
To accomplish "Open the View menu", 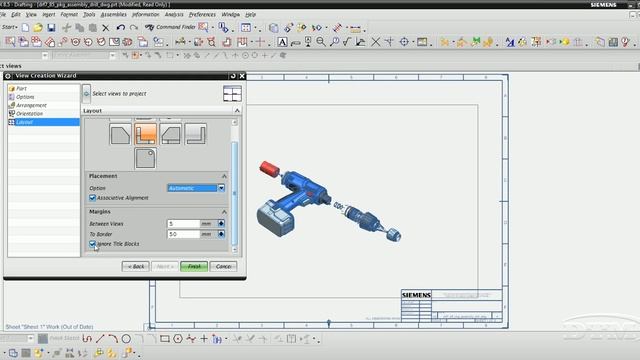I will [x=31, y=14].
